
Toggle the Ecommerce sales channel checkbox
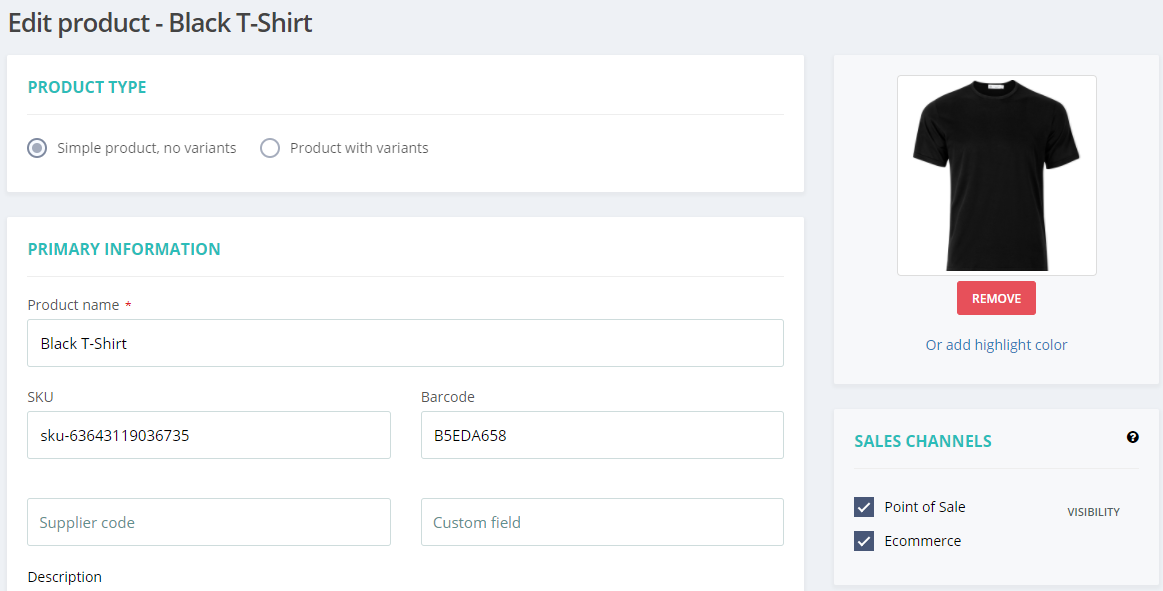point(864,541)
